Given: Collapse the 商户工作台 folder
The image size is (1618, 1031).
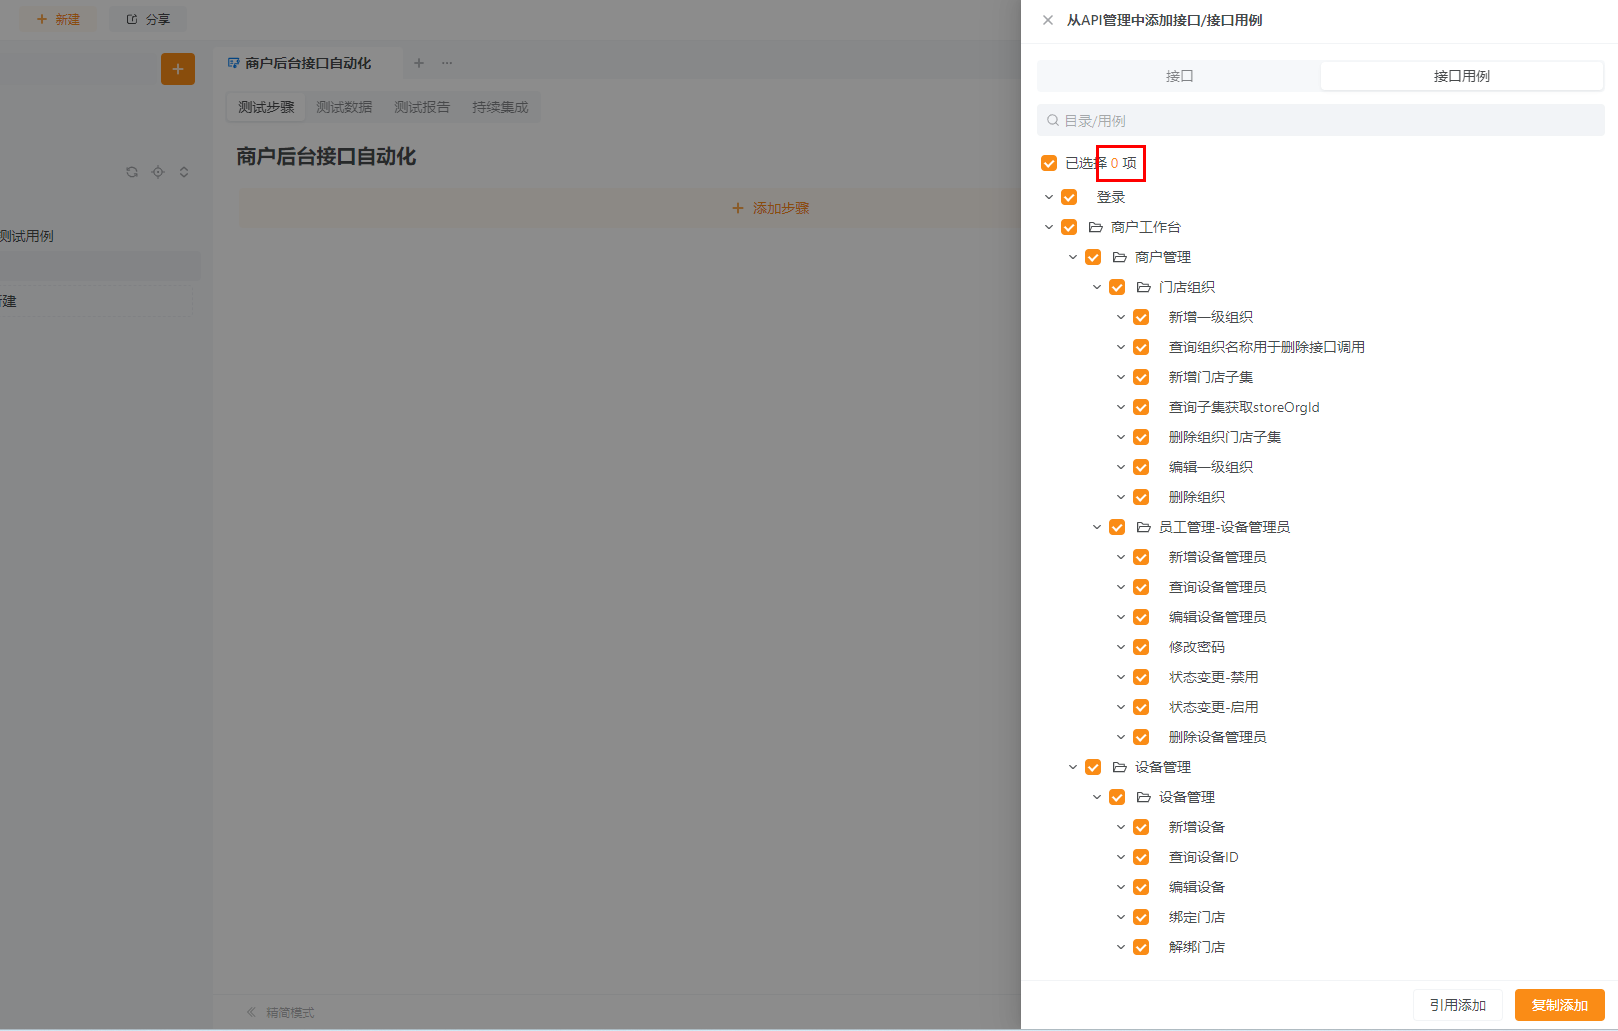Looking at the screenshot, I should click(x=1049, y=227).
